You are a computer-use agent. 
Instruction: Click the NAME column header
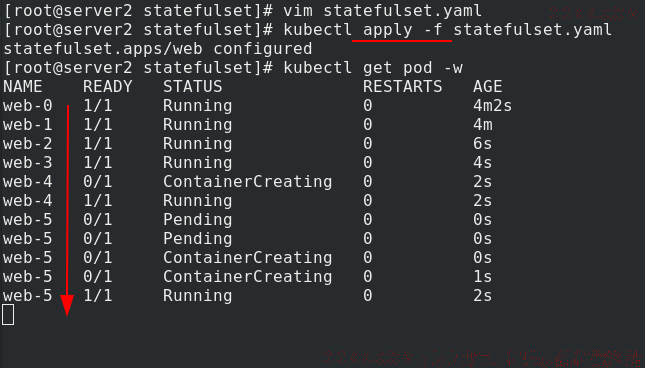pyautogui.click(x=23, y=87)
